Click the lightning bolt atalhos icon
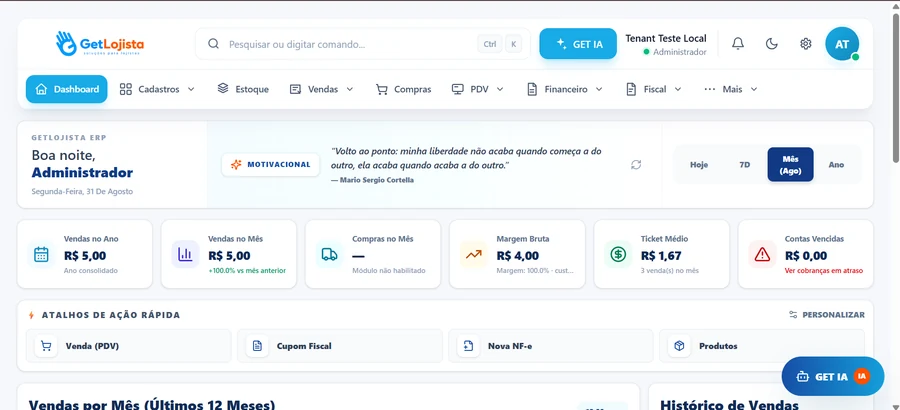The height and width of the screenshot is (410, 900). (32, 315)
